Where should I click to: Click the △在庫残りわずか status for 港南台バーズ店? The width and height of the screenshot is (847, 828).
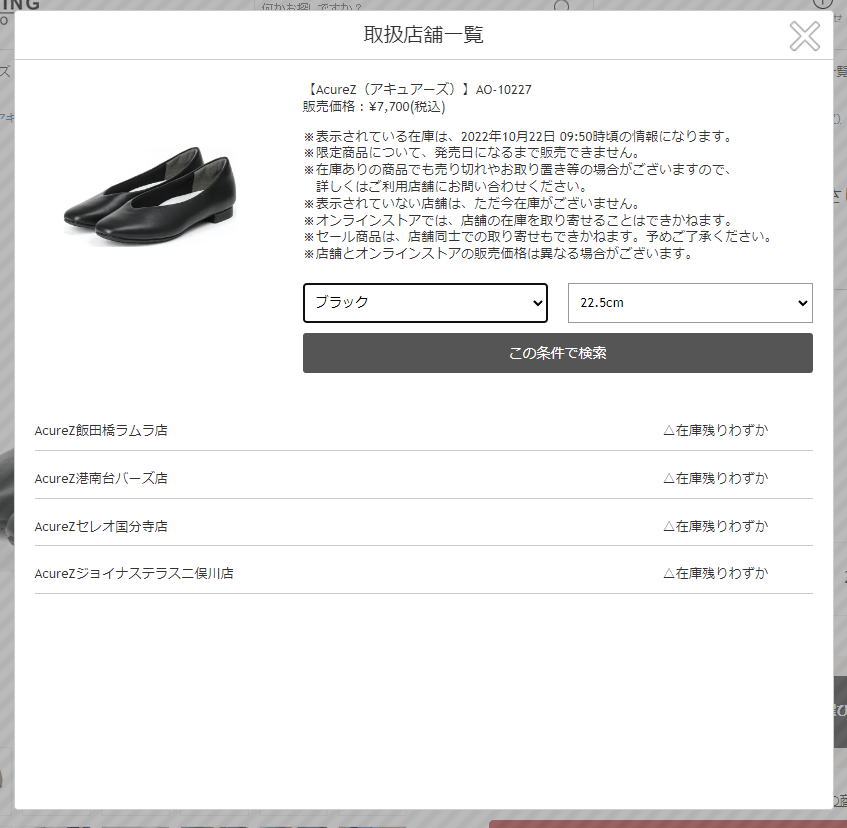click(715, 479)
